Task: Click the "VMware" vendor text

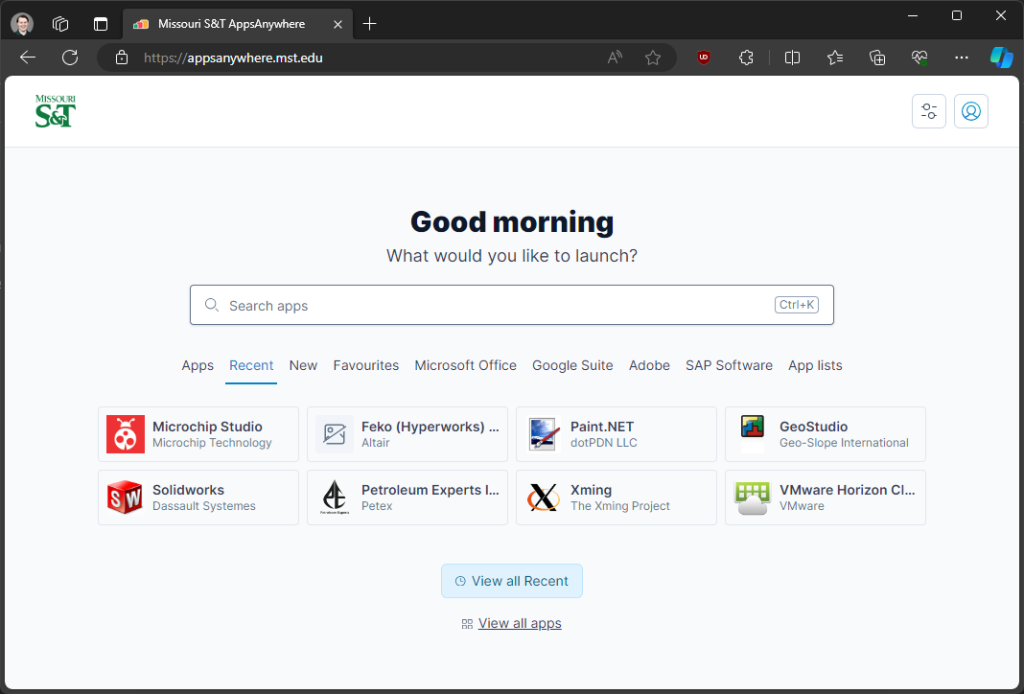Action: point(802,506)
